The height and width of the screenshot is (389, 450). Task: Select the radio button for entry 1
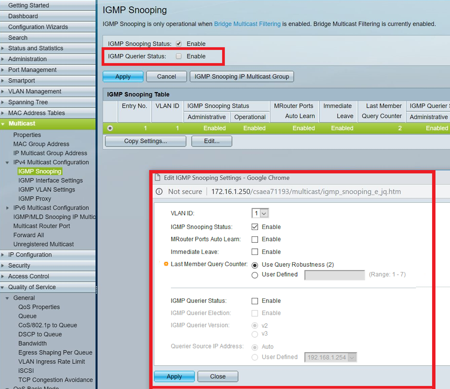[x=110, y=128]
